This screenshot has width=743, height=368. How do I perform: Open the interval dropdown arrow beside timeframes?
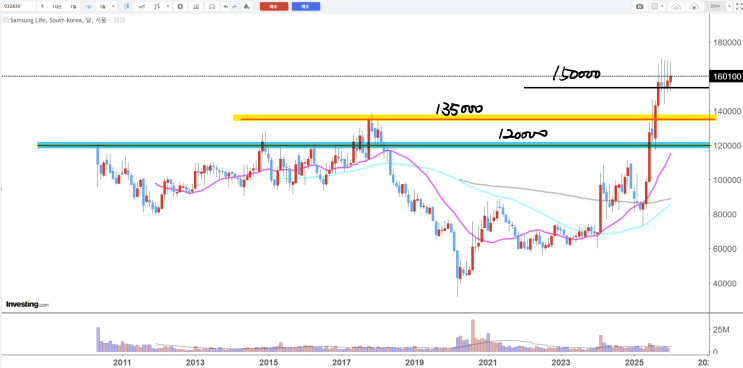click(113, 6)
